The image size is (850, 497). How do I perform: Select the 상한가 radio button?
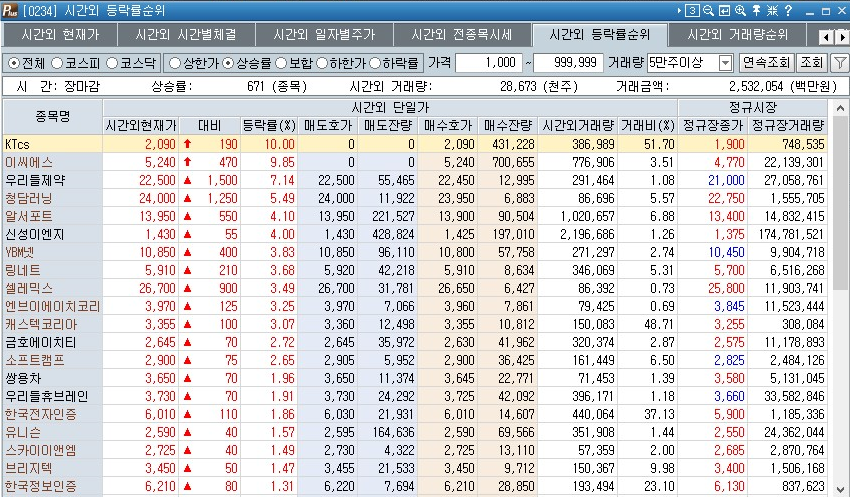175,63
